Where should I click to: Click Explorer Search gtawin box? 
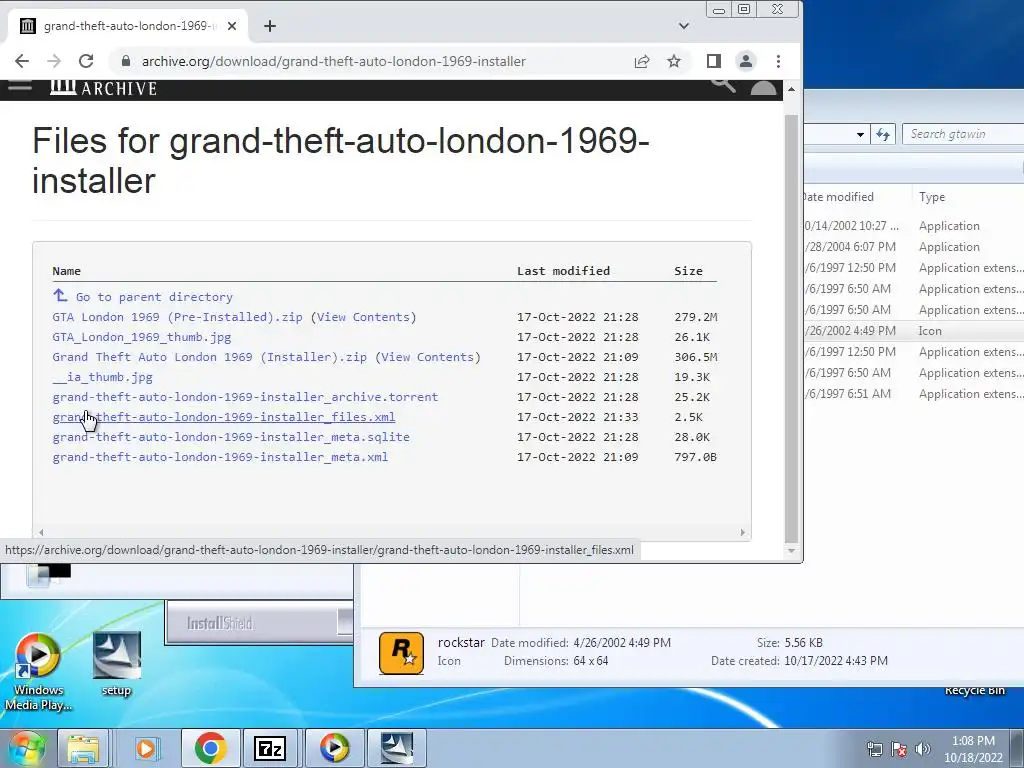click(963, 134)
